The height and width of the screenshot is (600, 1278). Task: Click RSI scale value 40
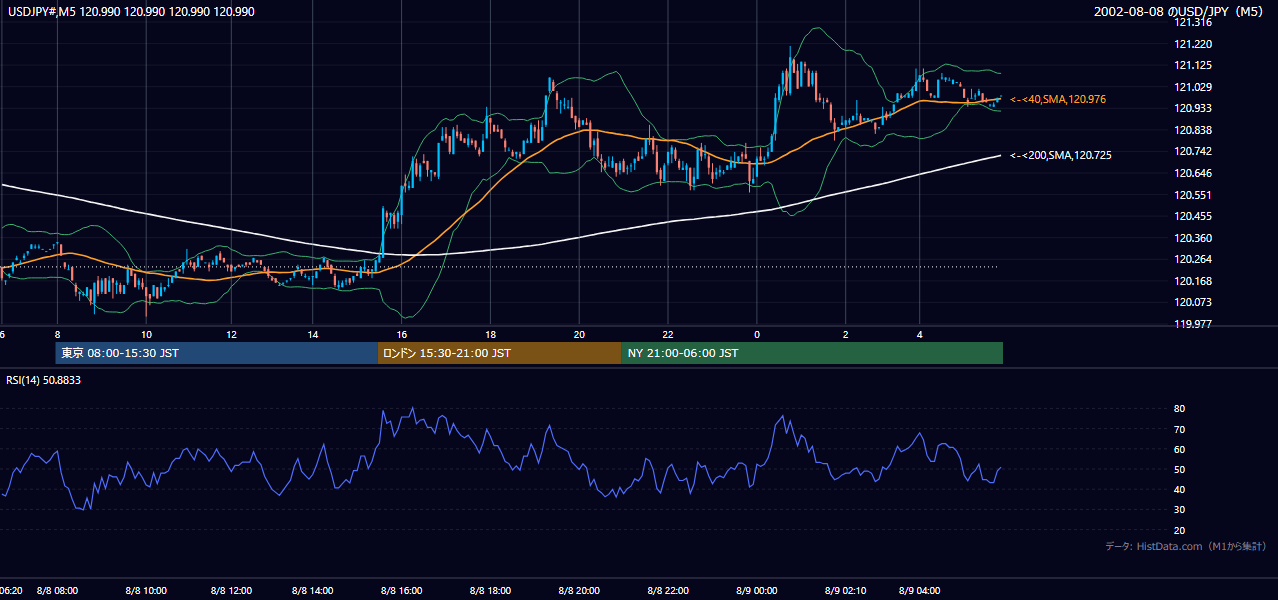(x=1179, y=489)
